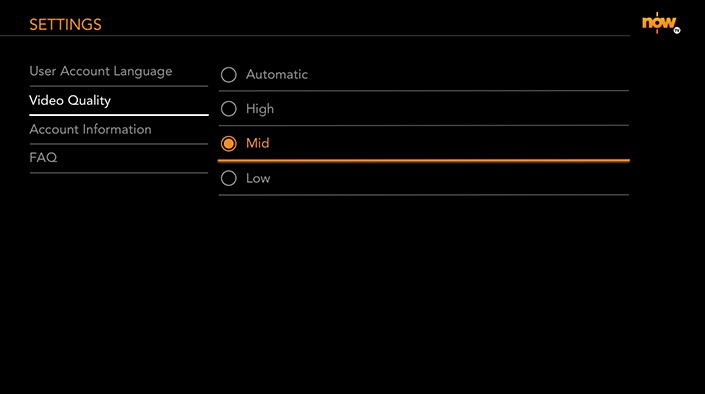This screenshot has height=394, width=705.
Task: Open User Account Language settings
Action: click(x=101, y=72)
